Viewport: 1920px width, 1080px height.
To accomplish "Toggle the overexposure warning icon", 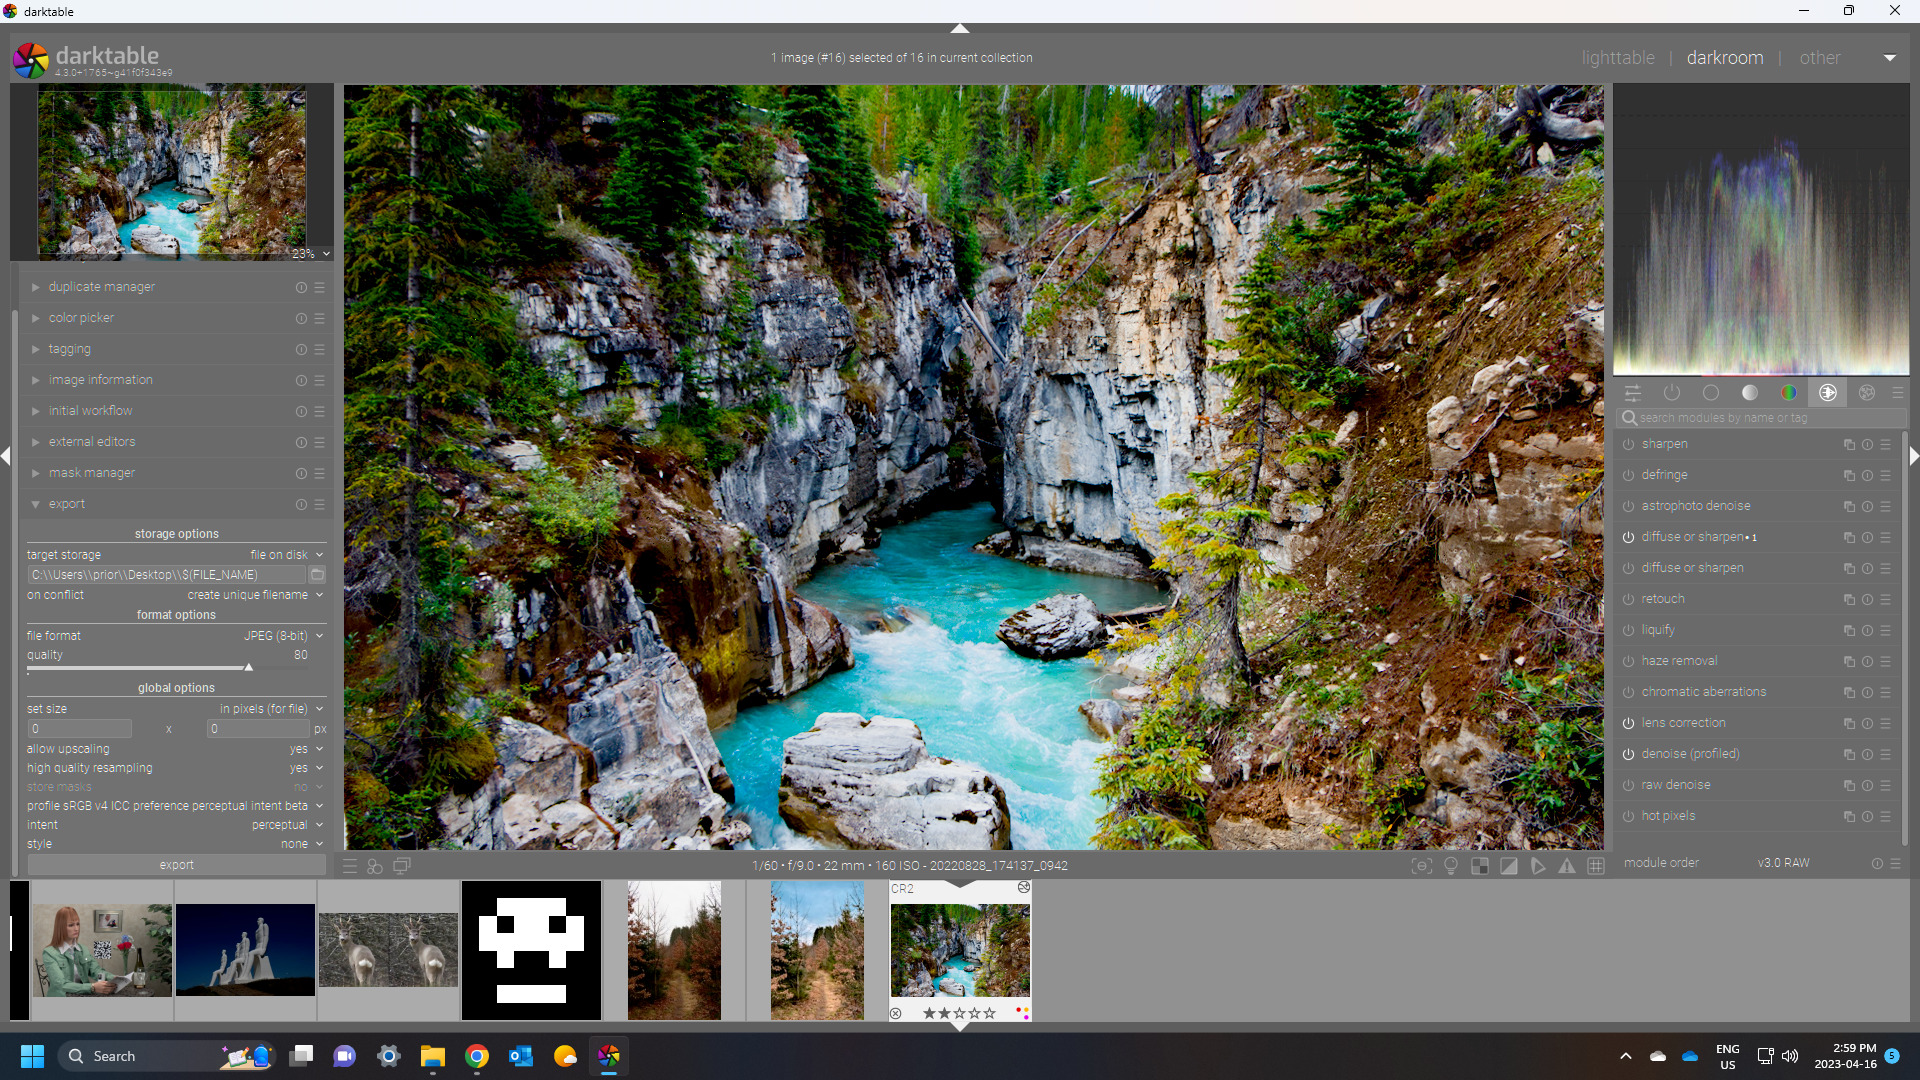I will tap(1509, 866).
